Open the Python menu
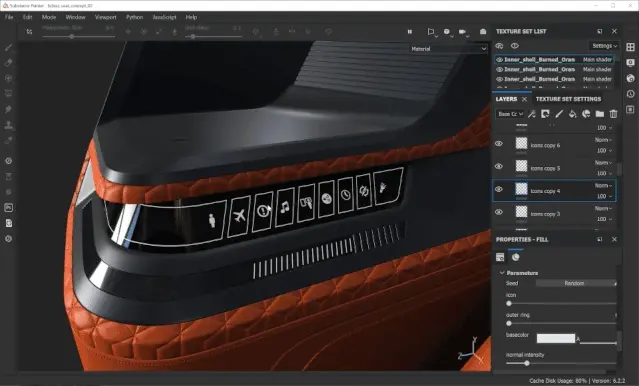The width and height of the screenshot is (639, 386). coord(134,17)
